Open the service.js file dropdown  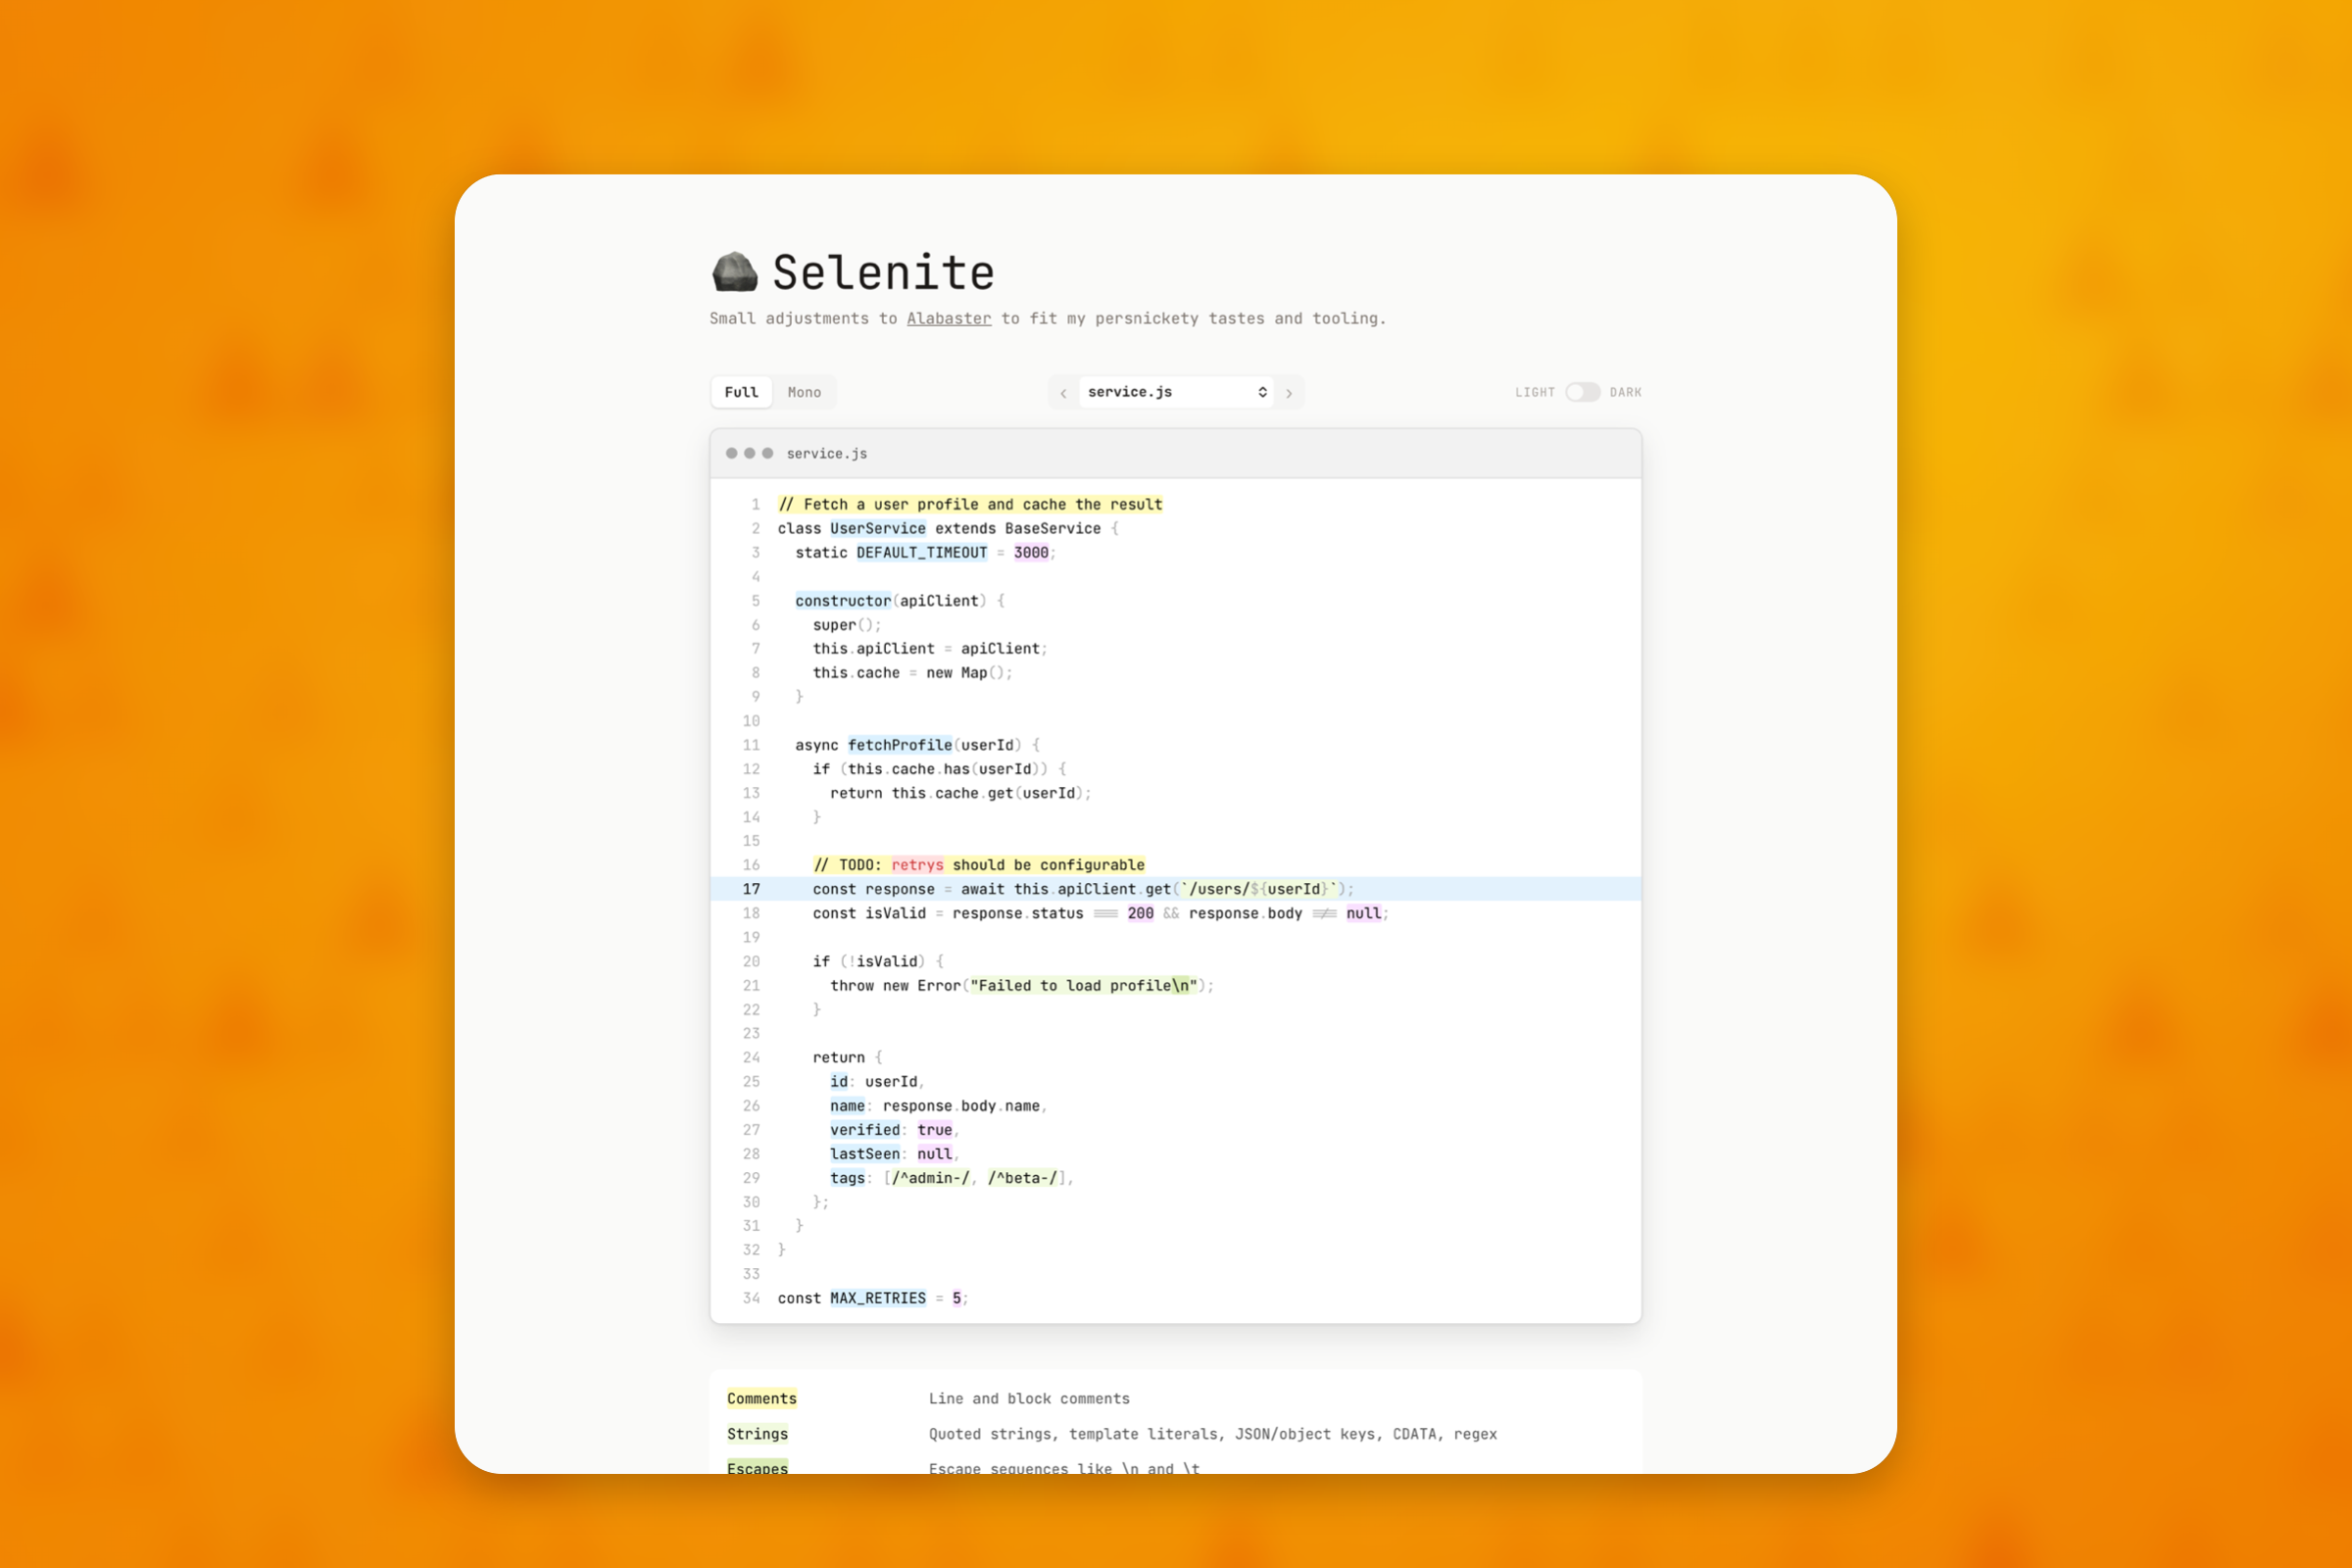[1177, 392]
